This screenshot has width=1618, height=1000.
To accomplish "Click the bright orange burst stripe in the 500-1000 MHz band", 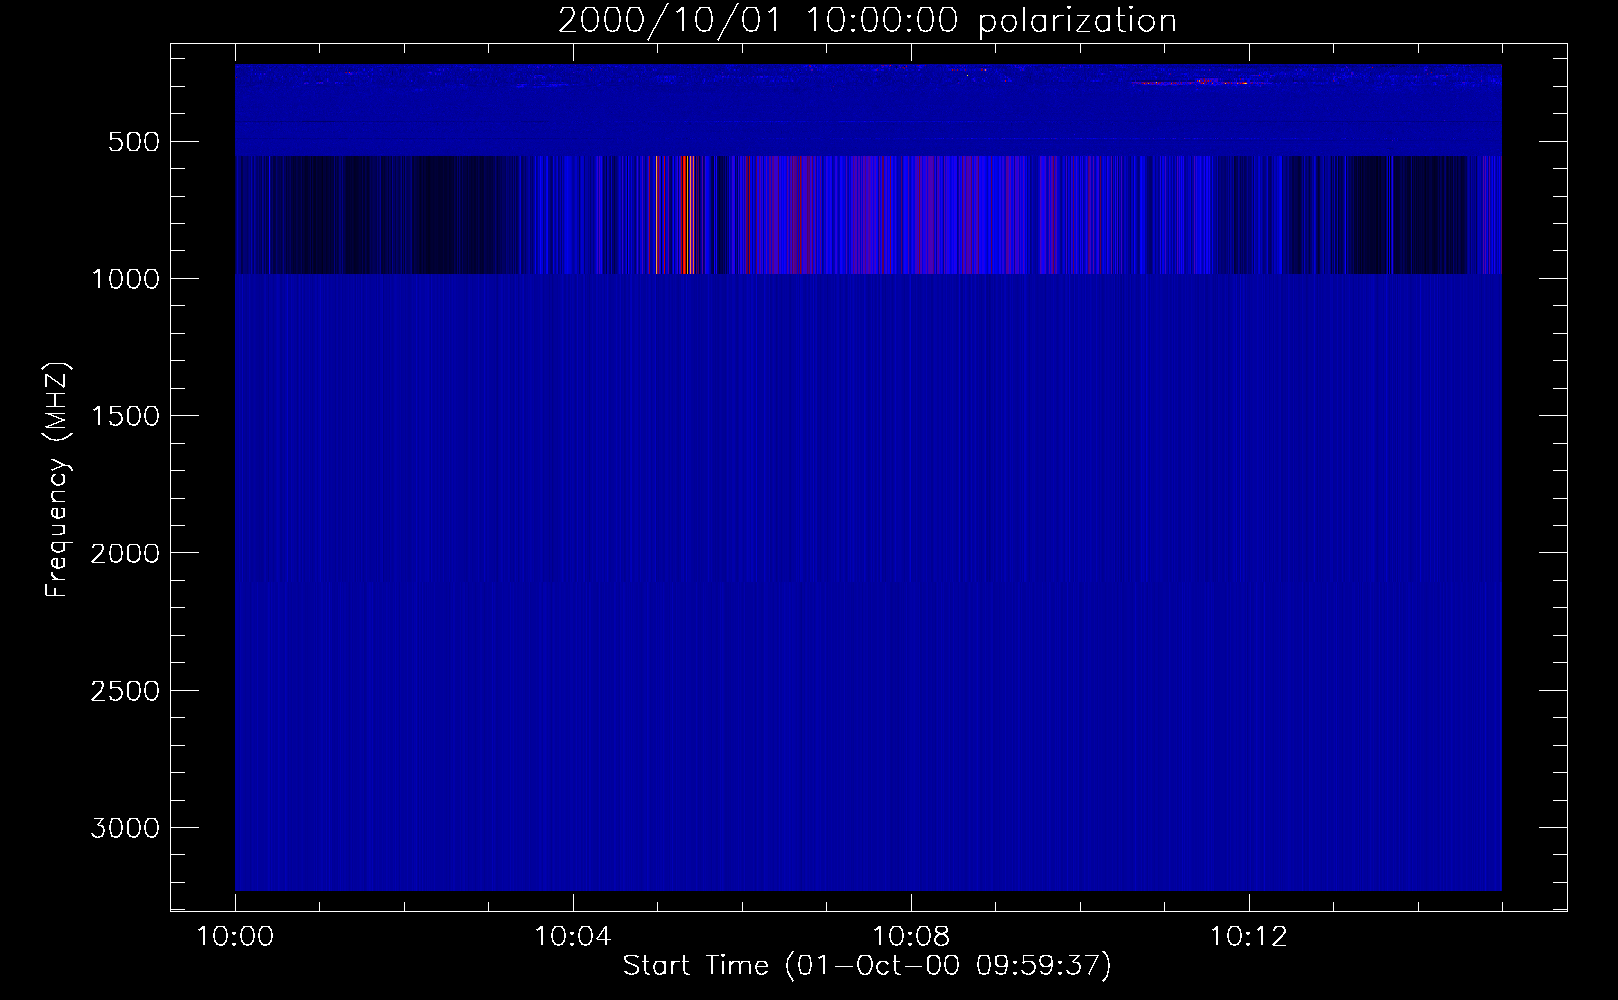I will coord(686,215).
